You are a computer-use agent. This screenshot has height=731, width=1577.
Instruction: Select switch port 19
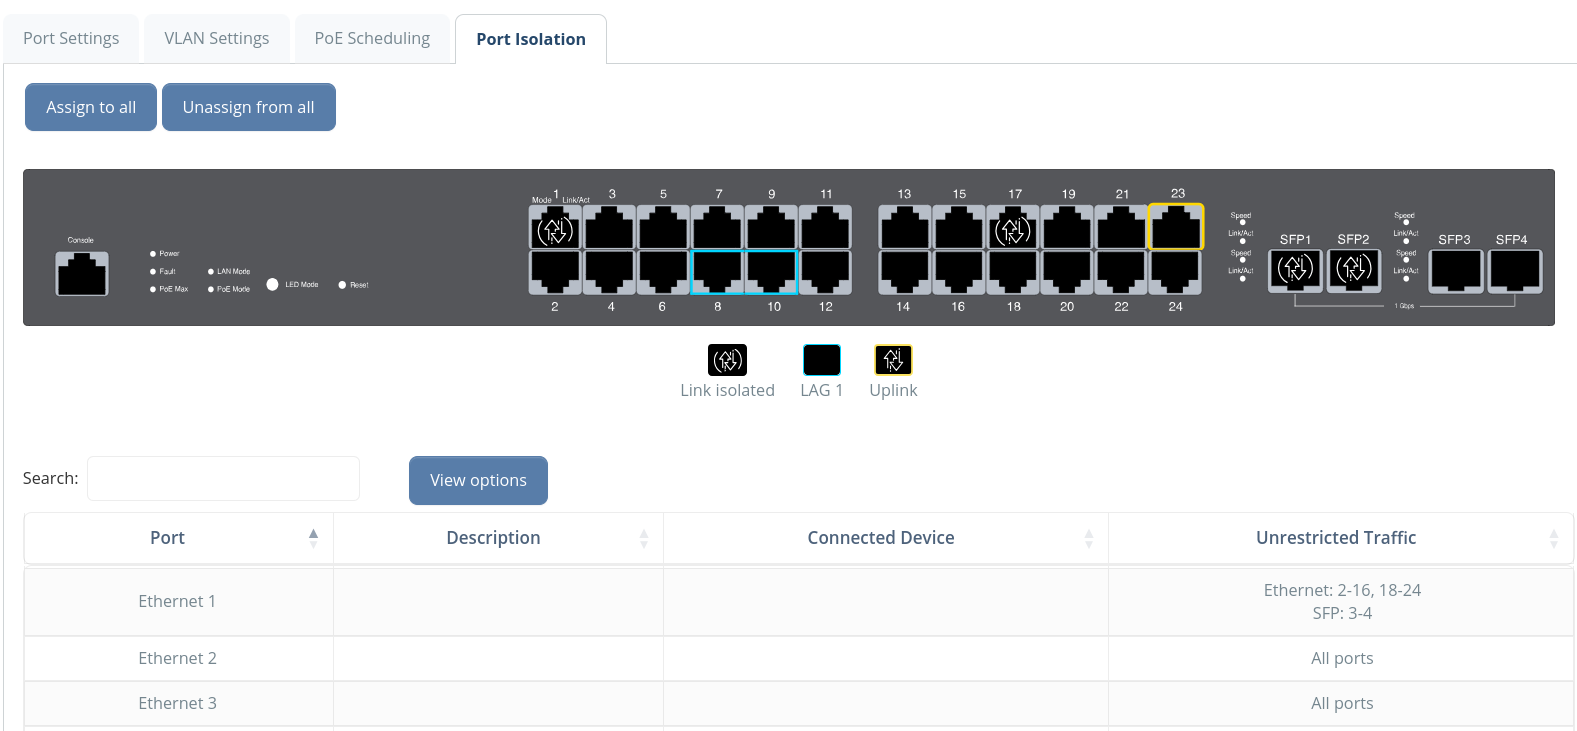click(1067, 228)
